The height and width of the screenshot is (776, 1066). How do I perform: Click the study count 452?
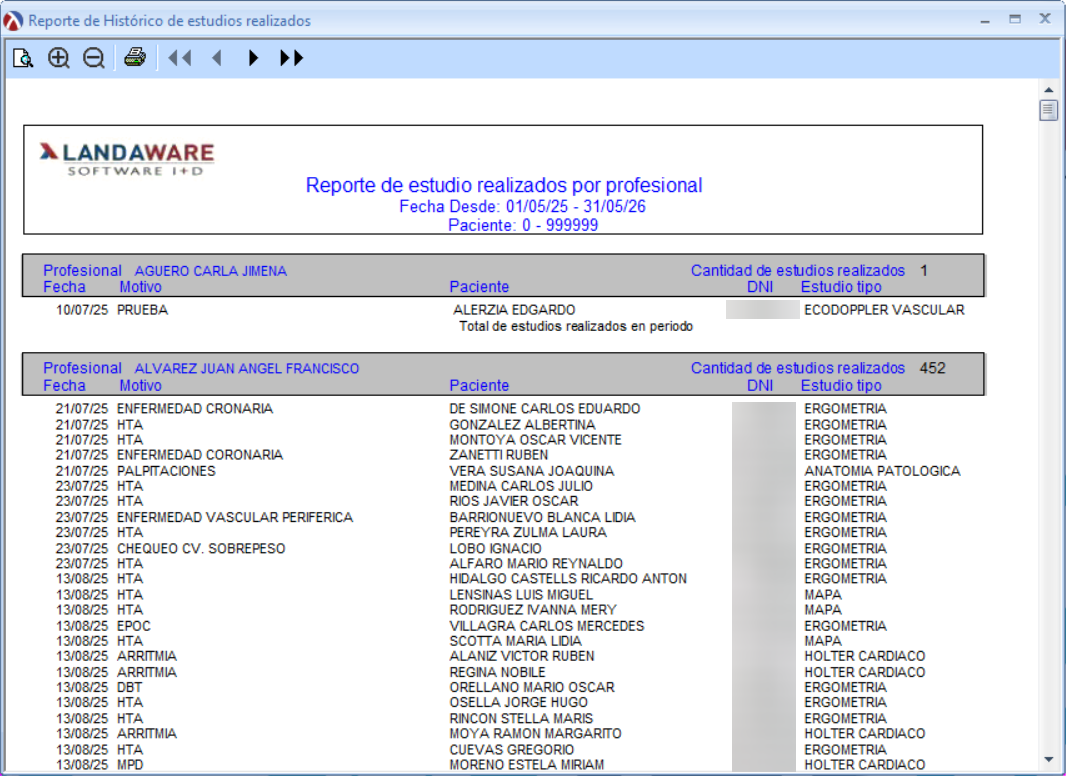point(933,368)
